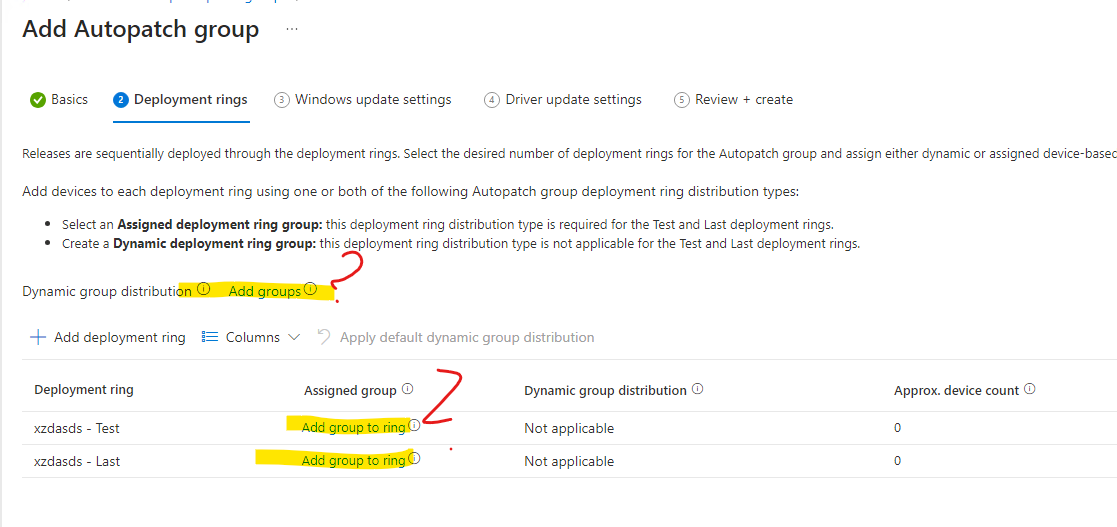The image size is (1117, 527).
Task: Click the Assigned group column header
Action: (350, 391)
